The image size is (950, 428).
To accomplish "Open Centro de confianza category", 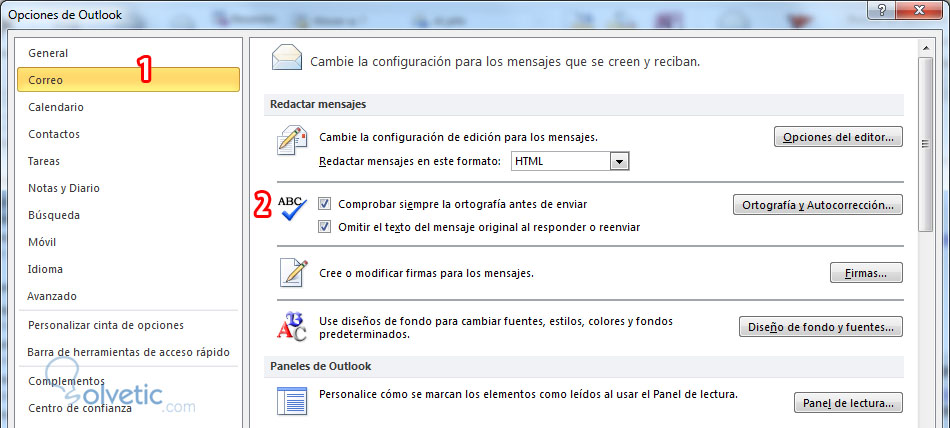I will pyautogui.click(x=129, y=408).
